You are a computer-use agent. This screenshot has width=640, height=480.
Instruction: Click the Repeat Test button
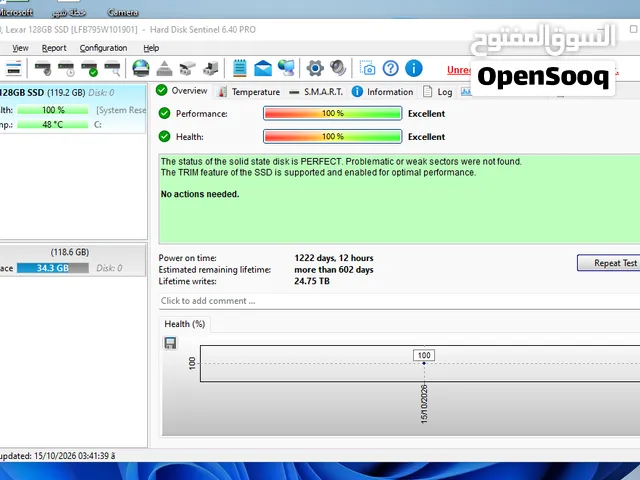tap(610, 263)
